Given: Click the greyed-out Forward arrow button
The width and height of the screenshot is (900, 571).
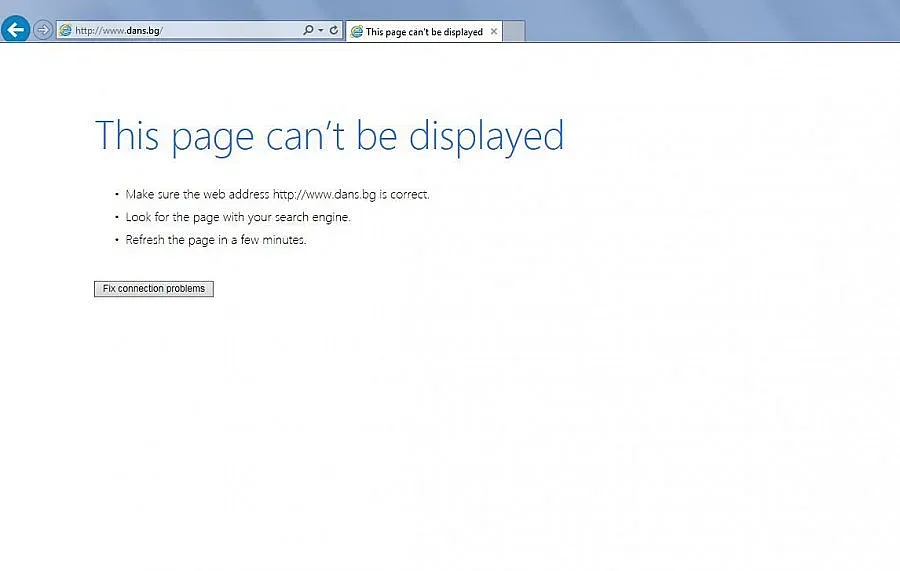Looking at the screenshot, I should click(x=43, y=30).
